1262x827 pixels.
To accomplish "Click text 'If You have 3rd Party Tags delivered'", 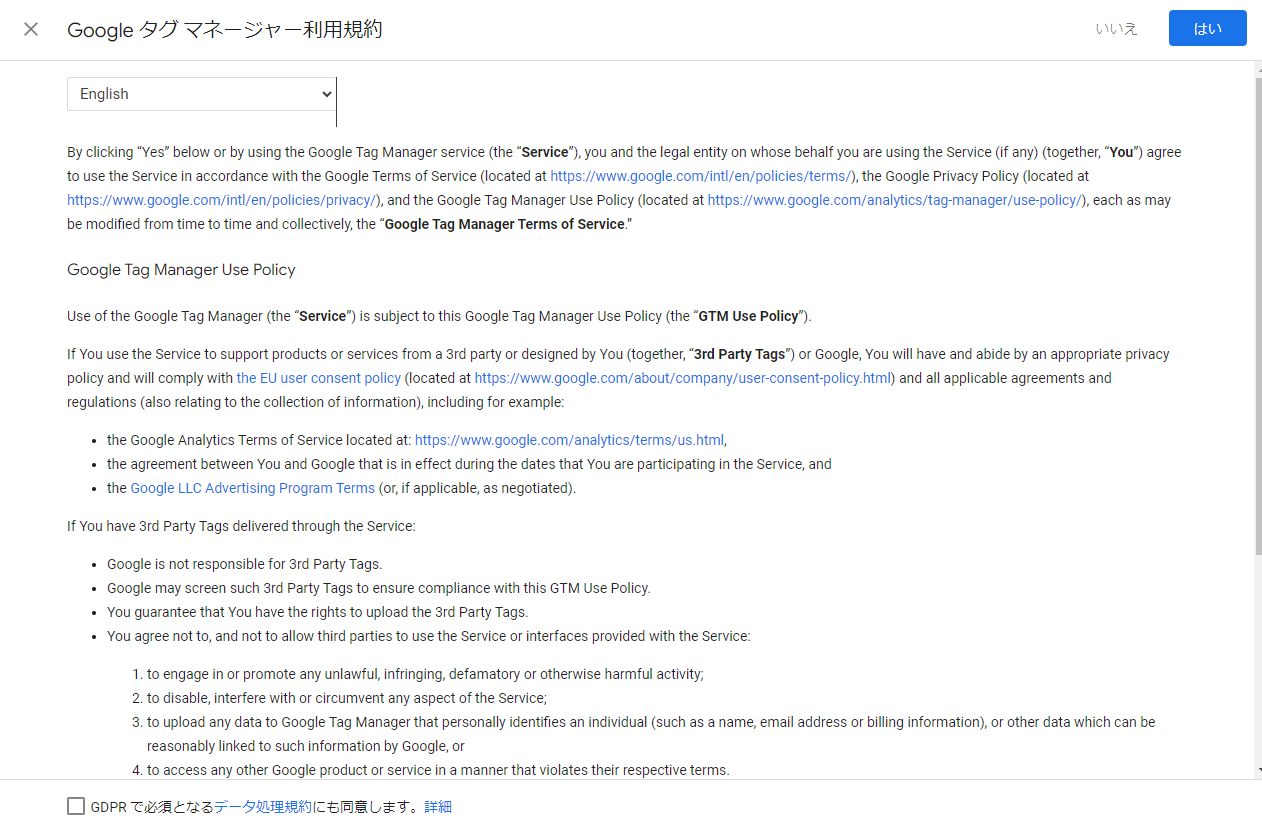I will pos(241,526).
